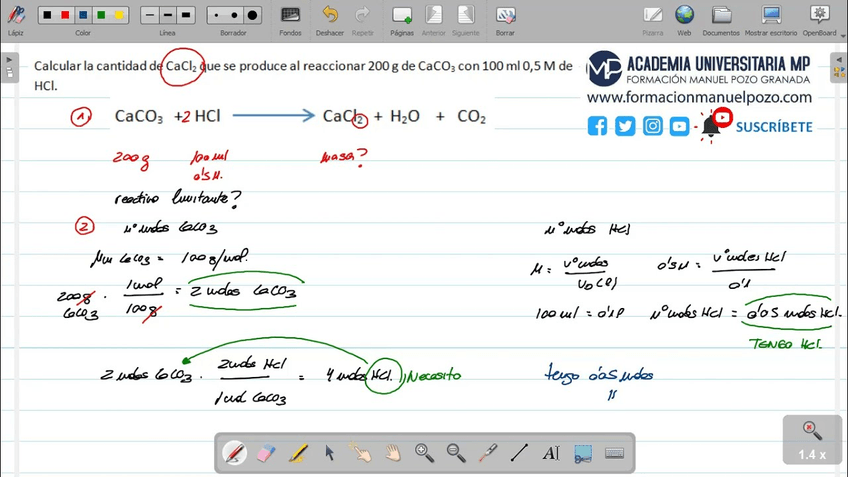Viewport: 848px width, 477px height.
Task: Select the straight line drawing tool
Action: point(519,453)
